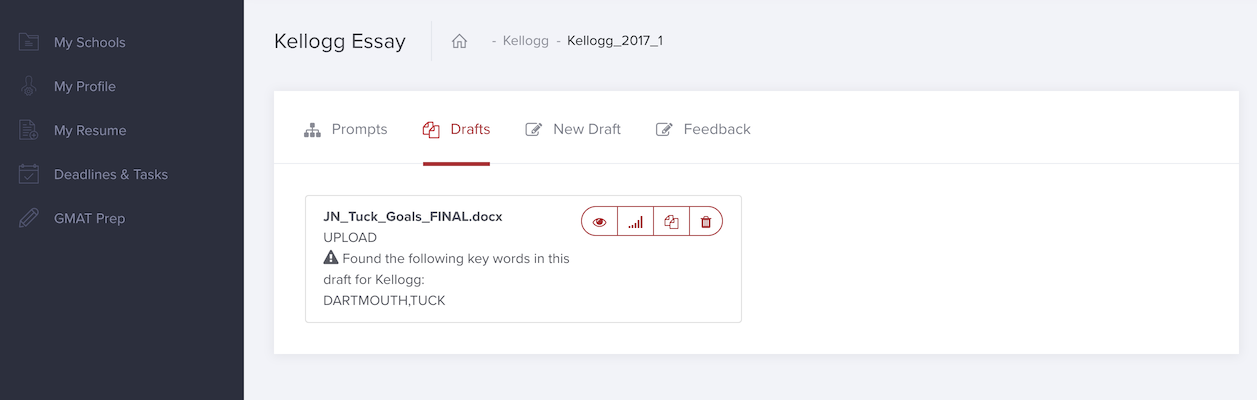Duplicate the draft with the copy icon
The width and height of the screenshot is (1257, 400).
pos(671,222)
